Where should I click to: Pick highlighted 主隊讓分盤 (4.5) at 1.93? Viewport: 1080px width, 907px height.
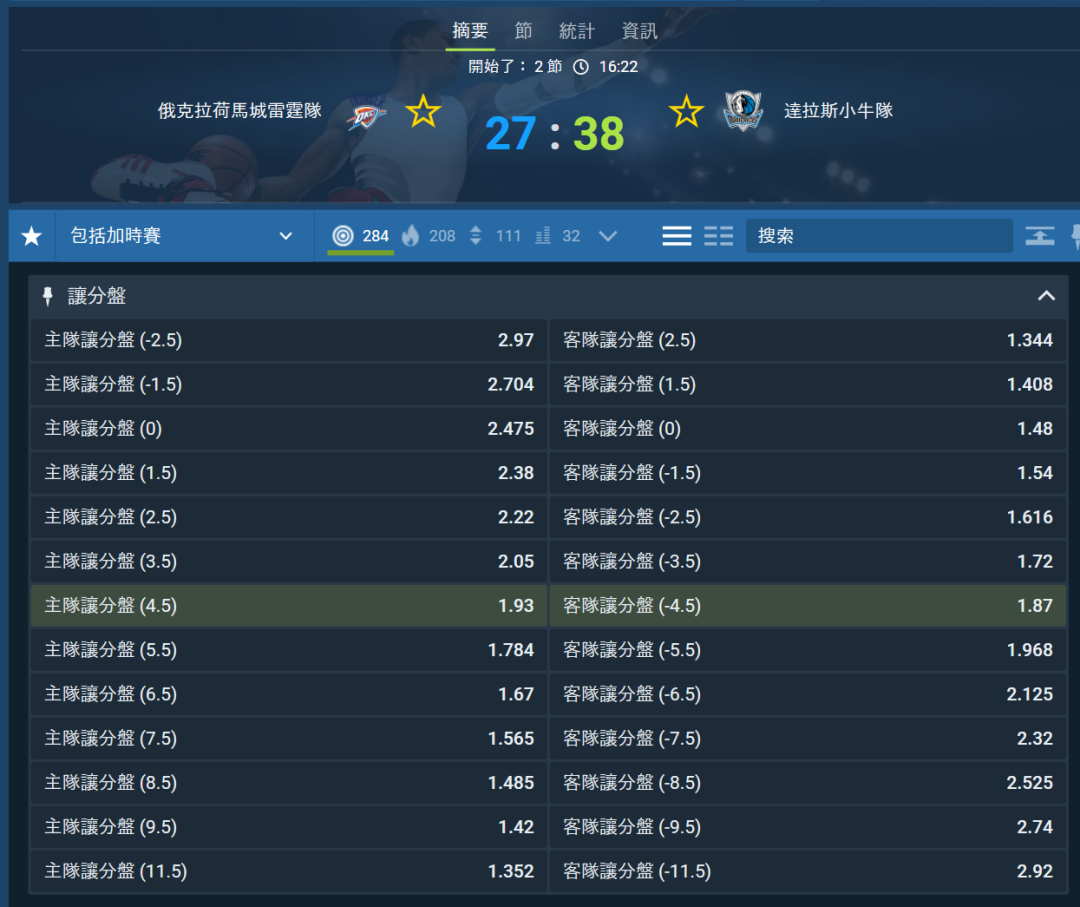tap(289, 605)
